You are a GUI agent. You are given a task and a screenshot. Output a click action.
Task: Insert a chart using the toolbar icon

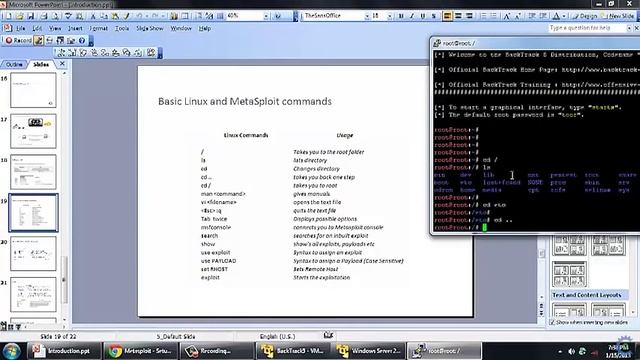click(174, 16)
